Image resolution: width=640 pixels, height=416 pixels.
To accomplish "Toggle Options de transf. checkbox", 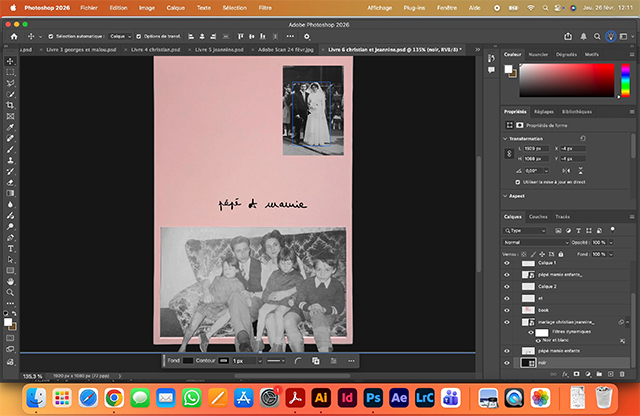I will click(x=138, y=37).
